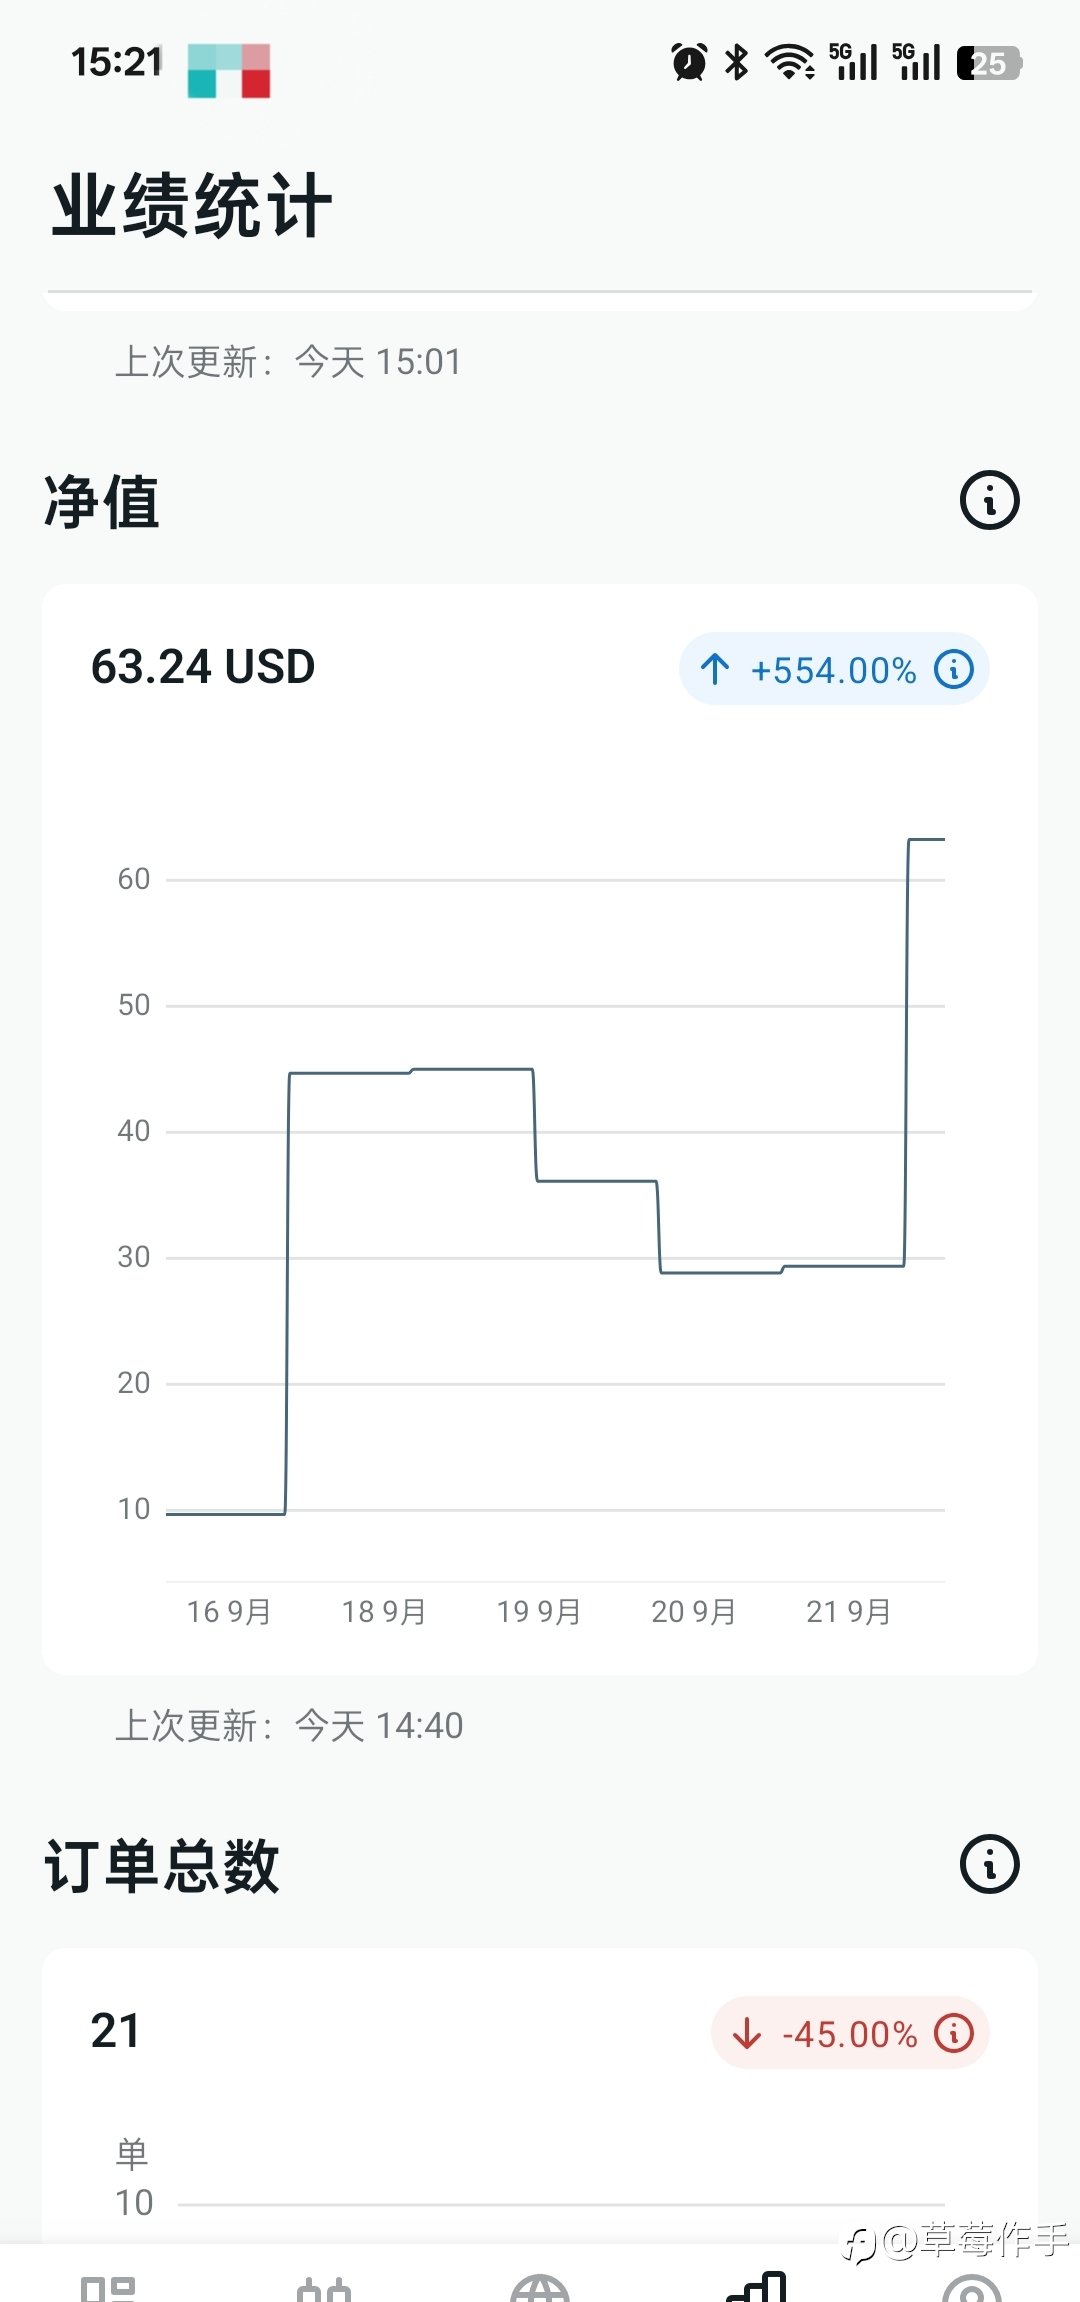Open the 订单总数 info icon
The height and width of the screenshot is (2302, 1080).
click(x=989, y=1864)
